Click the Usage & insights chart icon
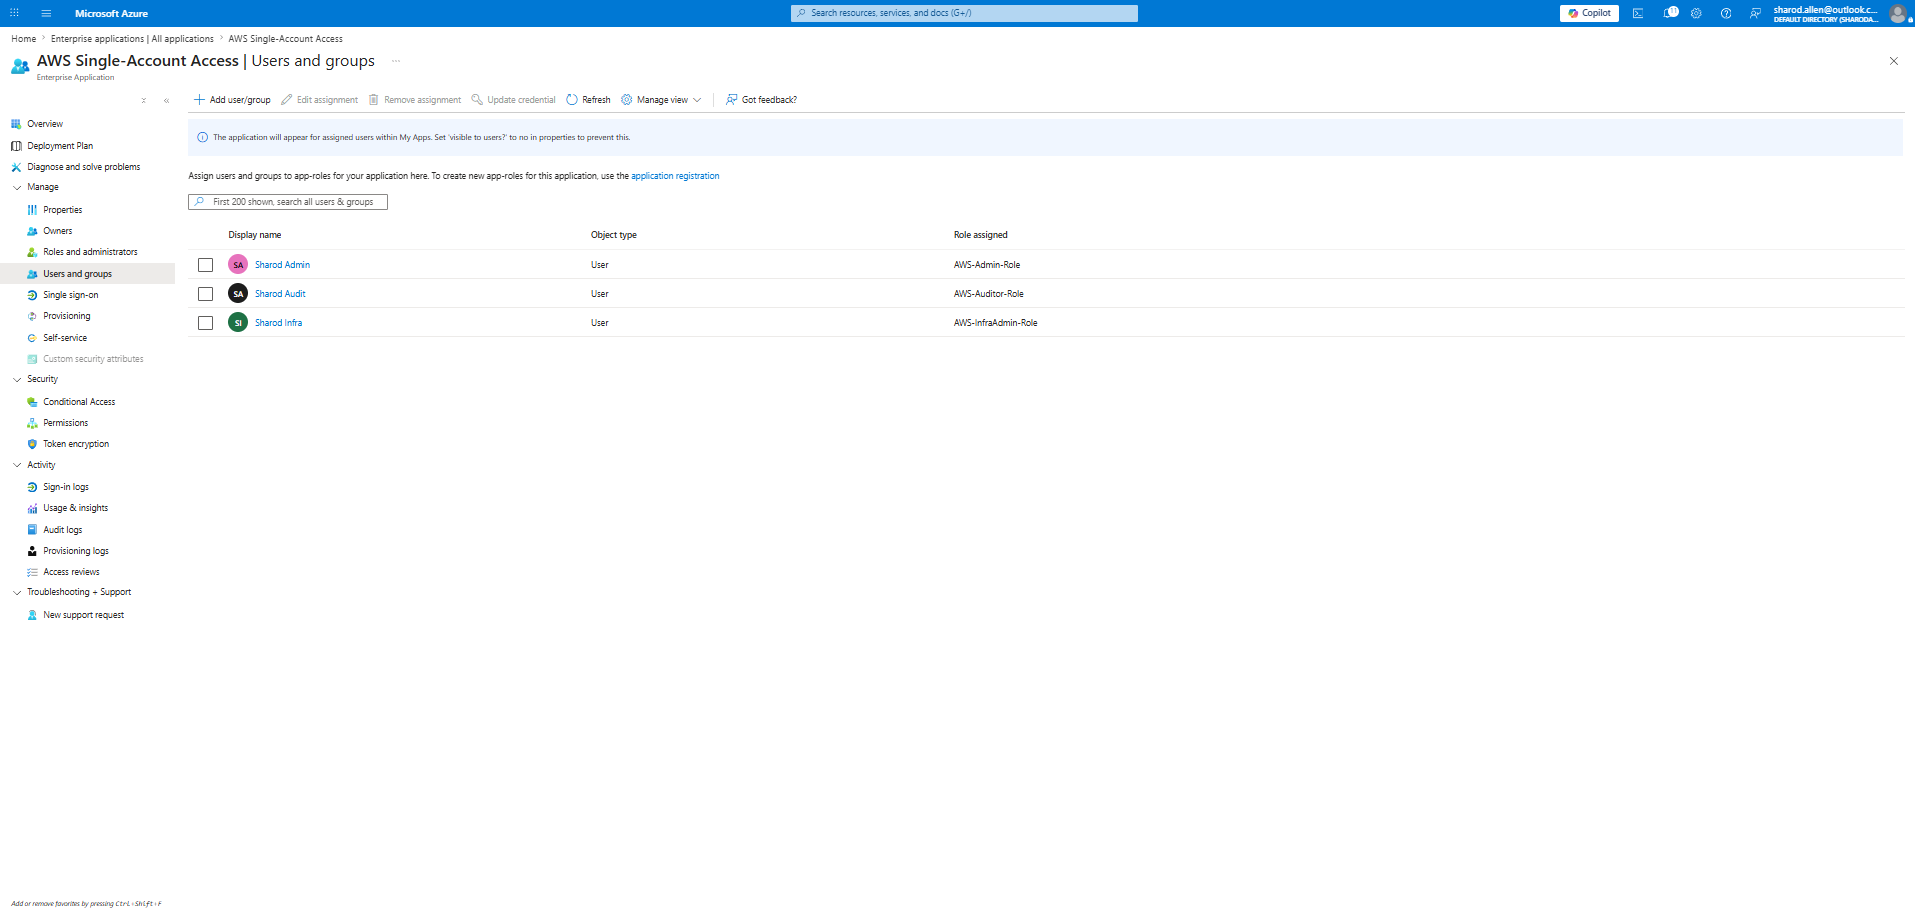 pos(32,508)
